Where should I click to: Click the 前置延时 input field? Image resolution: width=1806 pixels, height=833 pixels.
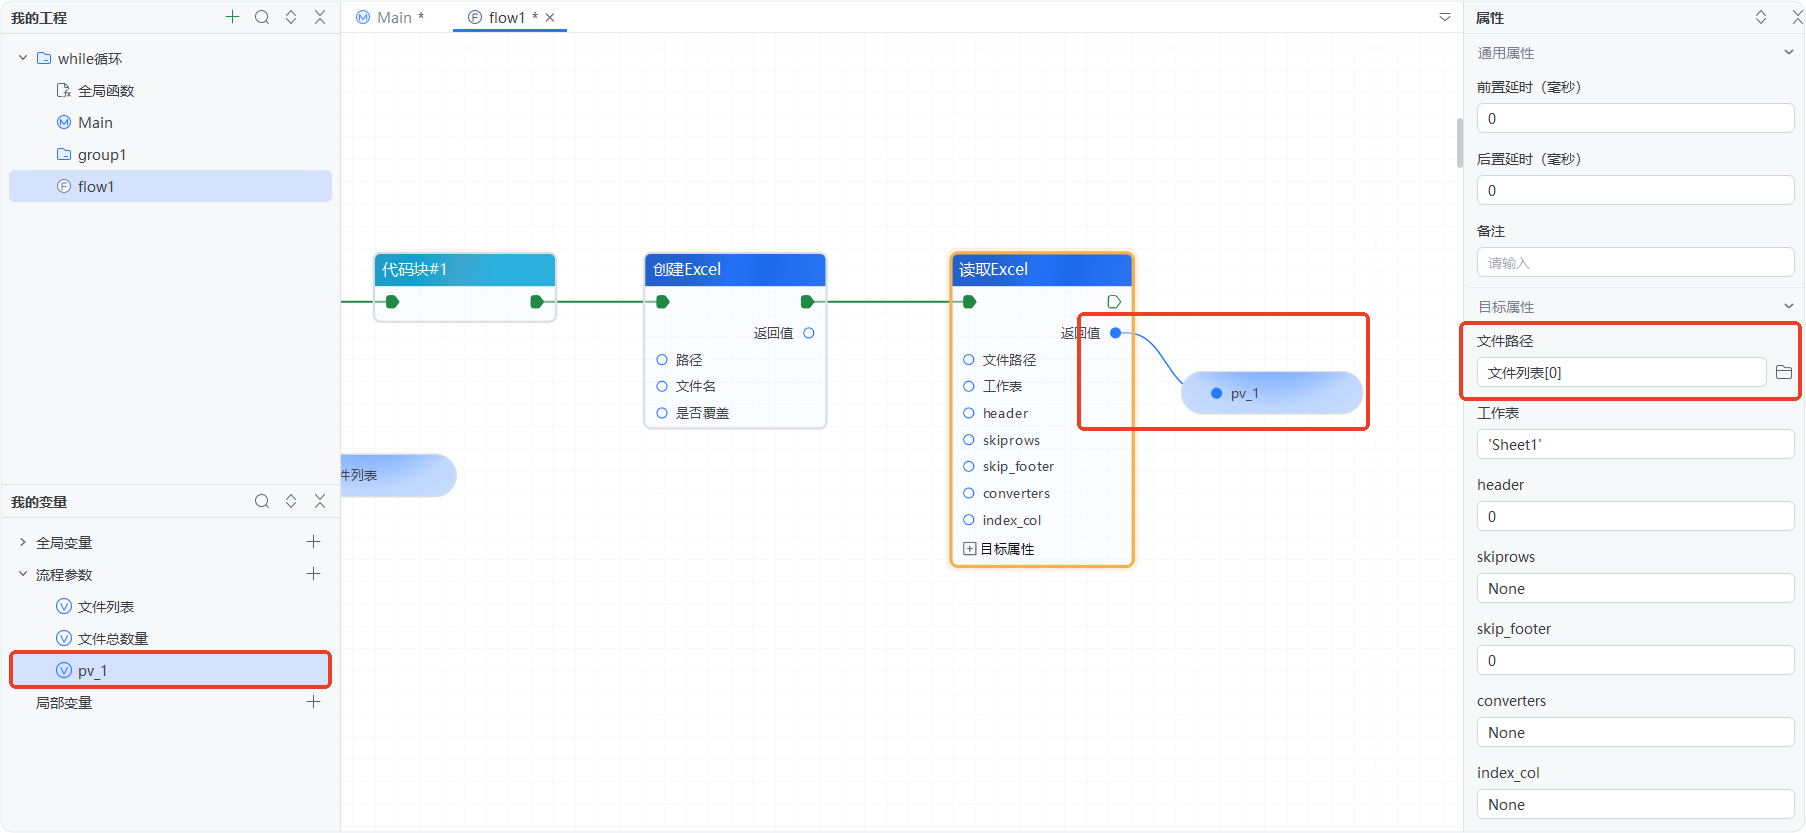(1635, 118)
